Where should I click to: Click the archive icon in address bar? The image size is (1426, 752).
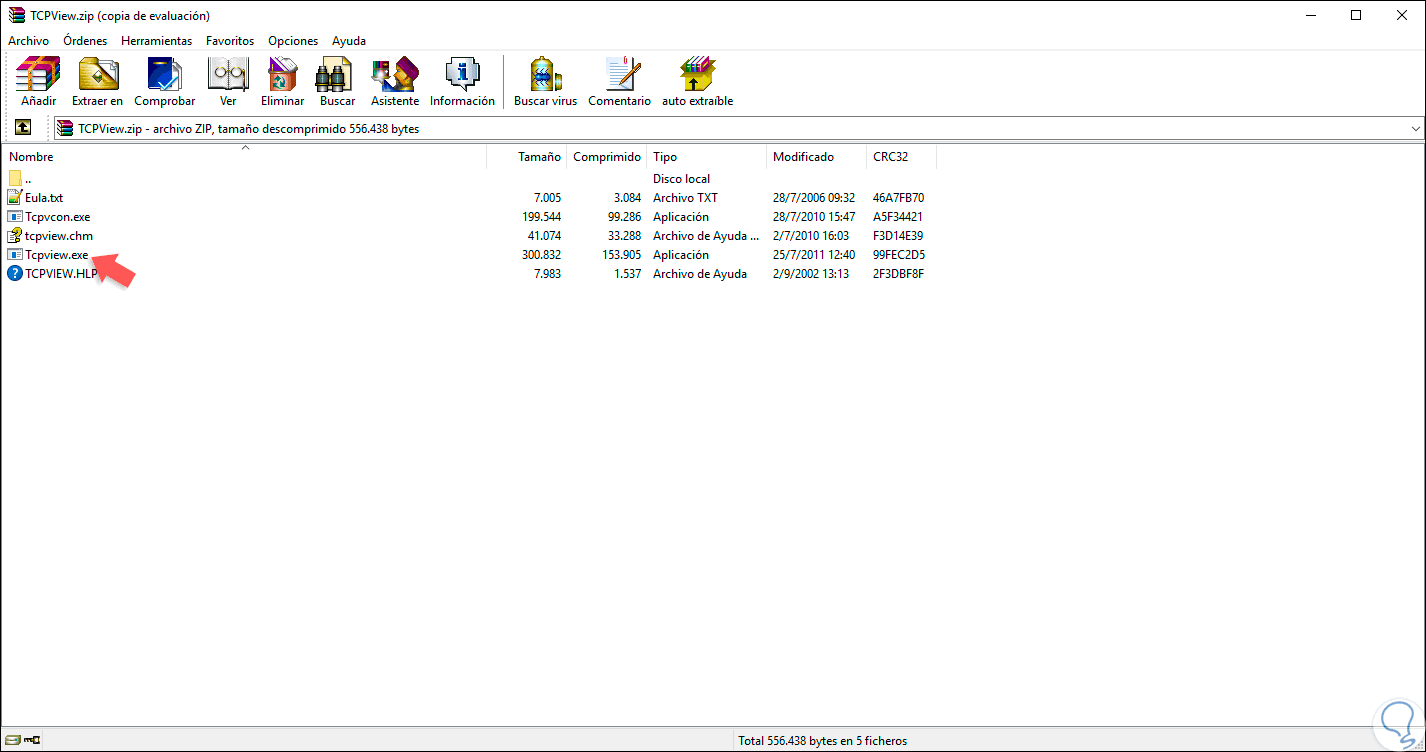[65, 128]
